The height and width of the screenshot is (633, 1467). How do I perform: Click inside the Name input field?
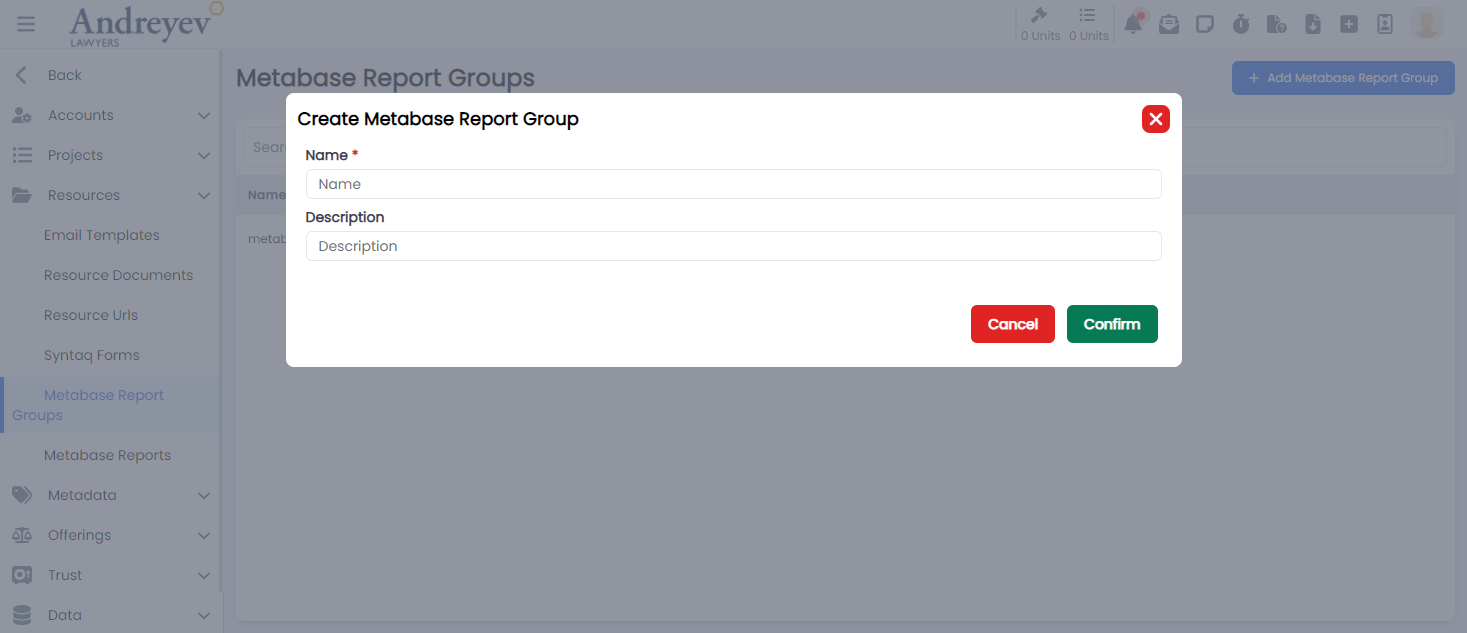[733, 184]
